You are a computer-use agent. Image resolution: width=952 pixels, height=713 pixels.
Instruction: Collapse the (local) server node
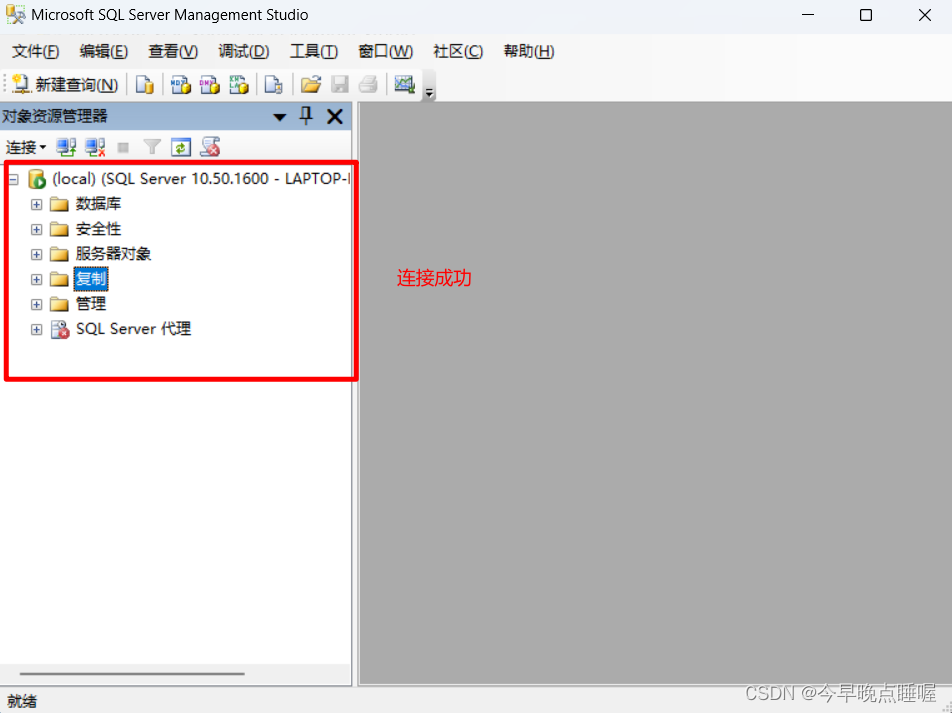pyautogui.click(x=13, y=180)
